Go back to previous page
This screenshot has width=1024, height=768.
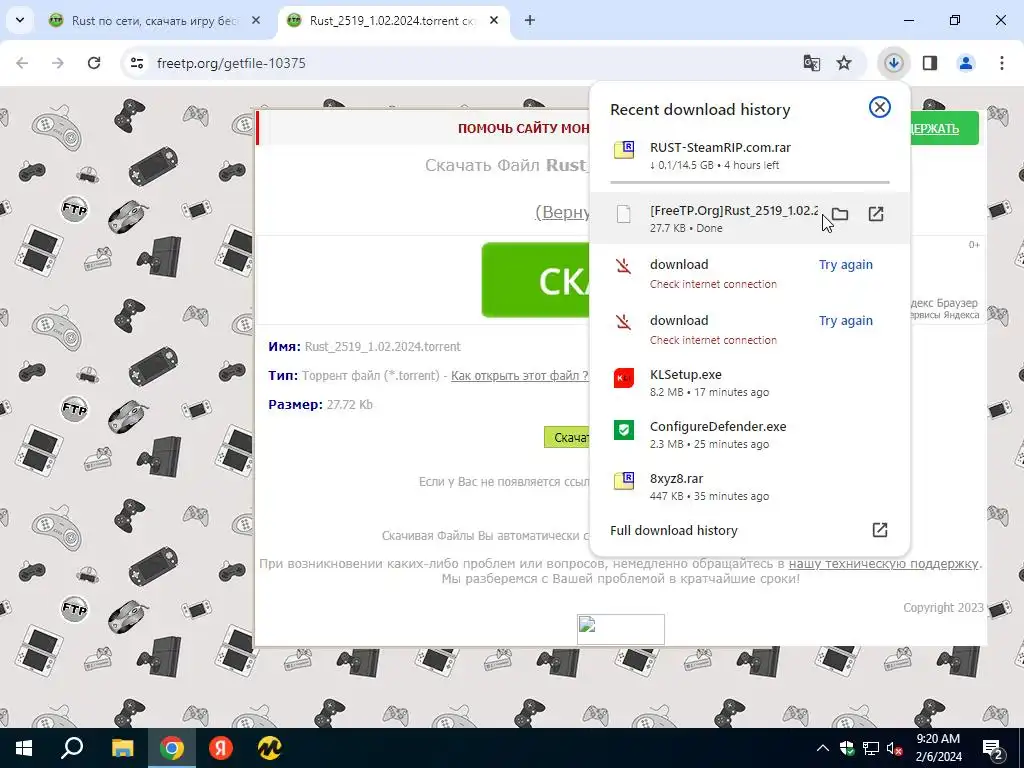[x=22, y=63]
